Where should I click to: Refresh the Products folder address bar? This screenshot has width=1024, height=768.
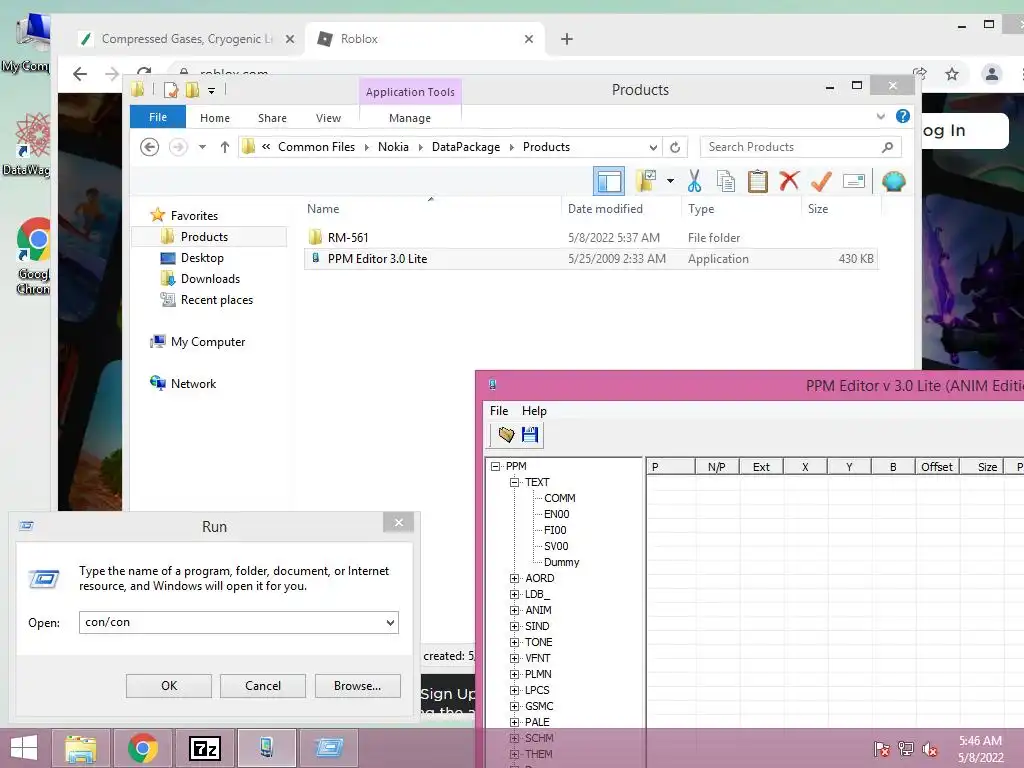675,147
